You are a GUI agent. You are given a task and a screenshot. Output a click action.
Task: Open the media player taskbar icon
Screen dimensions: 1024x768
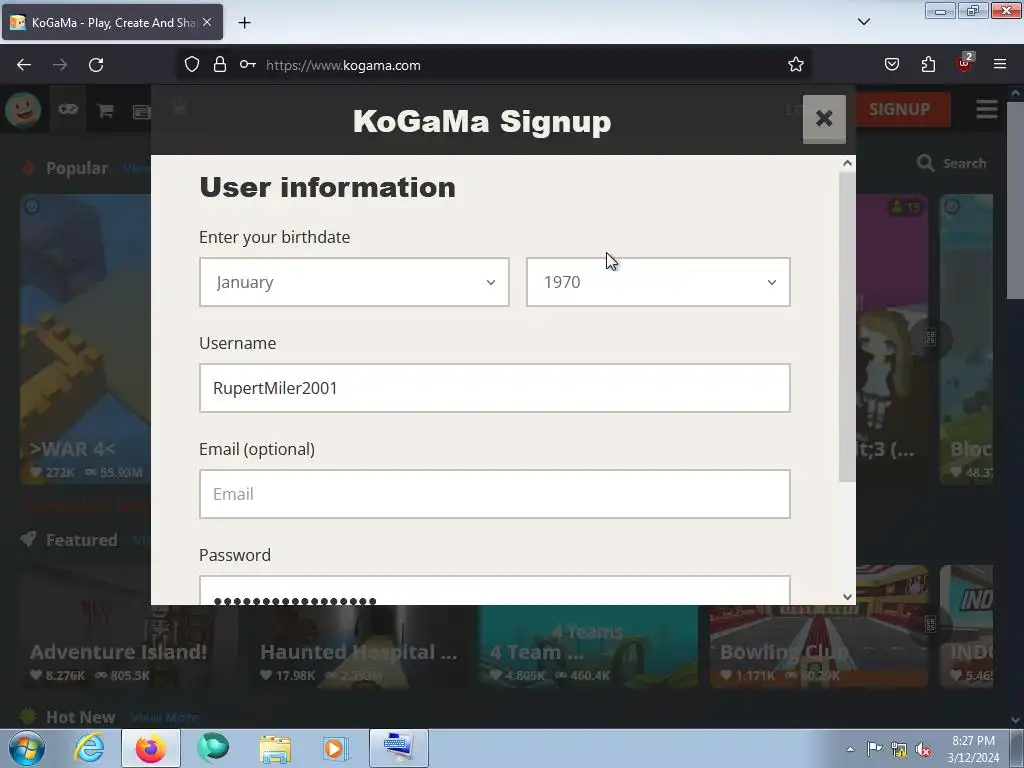[x=336, y=748]
